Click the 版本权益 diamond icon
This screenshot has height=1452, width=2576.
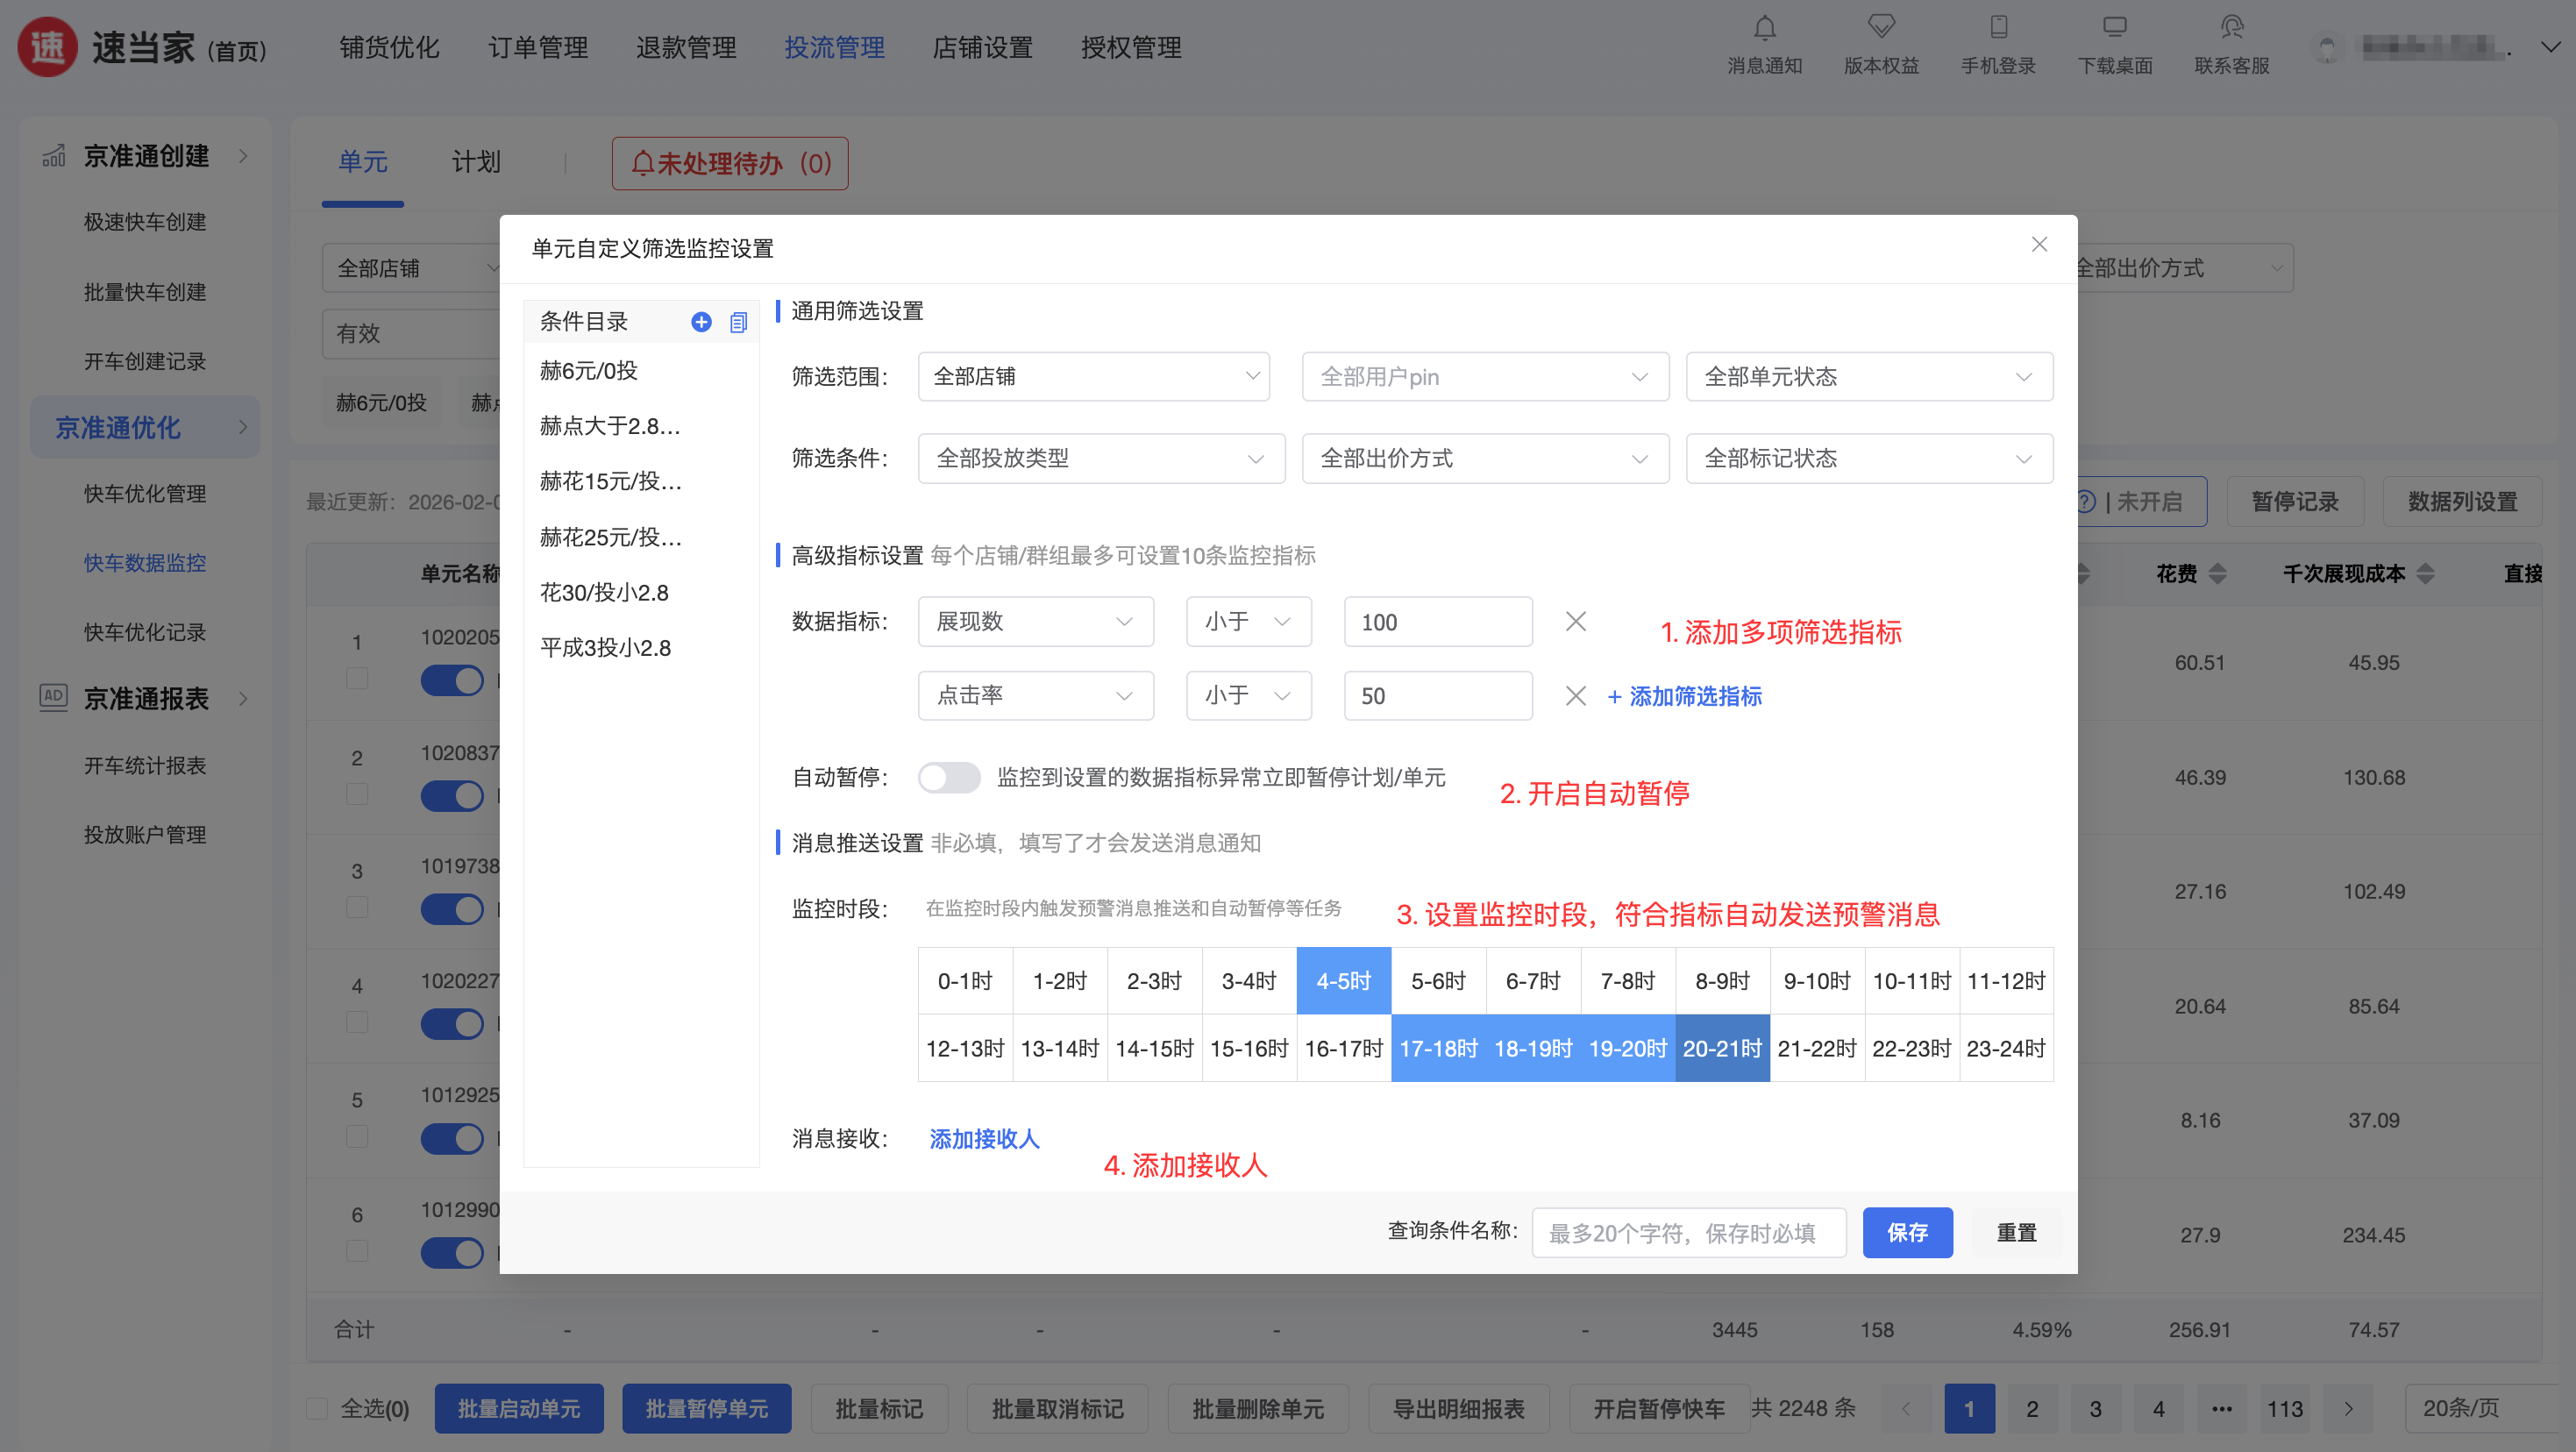pyautogui.click(x=1880, y=28)
